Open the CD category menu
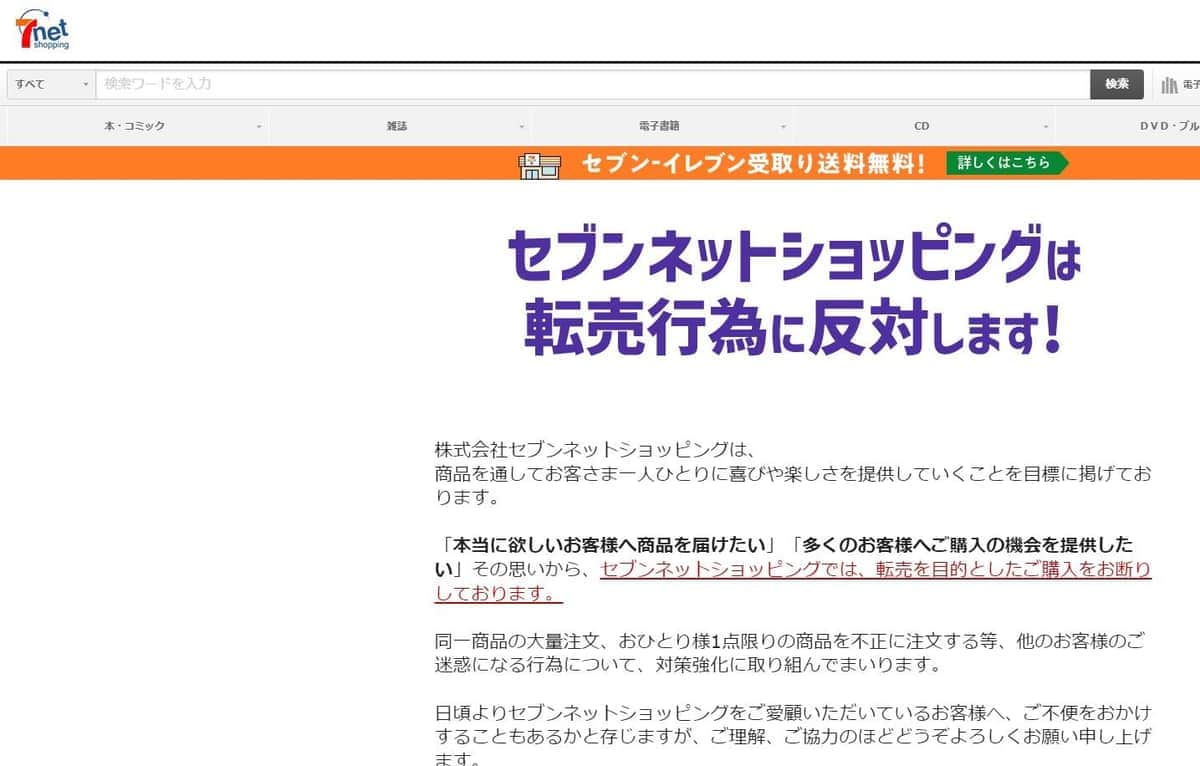The height and width of the screenshot is (766, 1200). (920, 126)
